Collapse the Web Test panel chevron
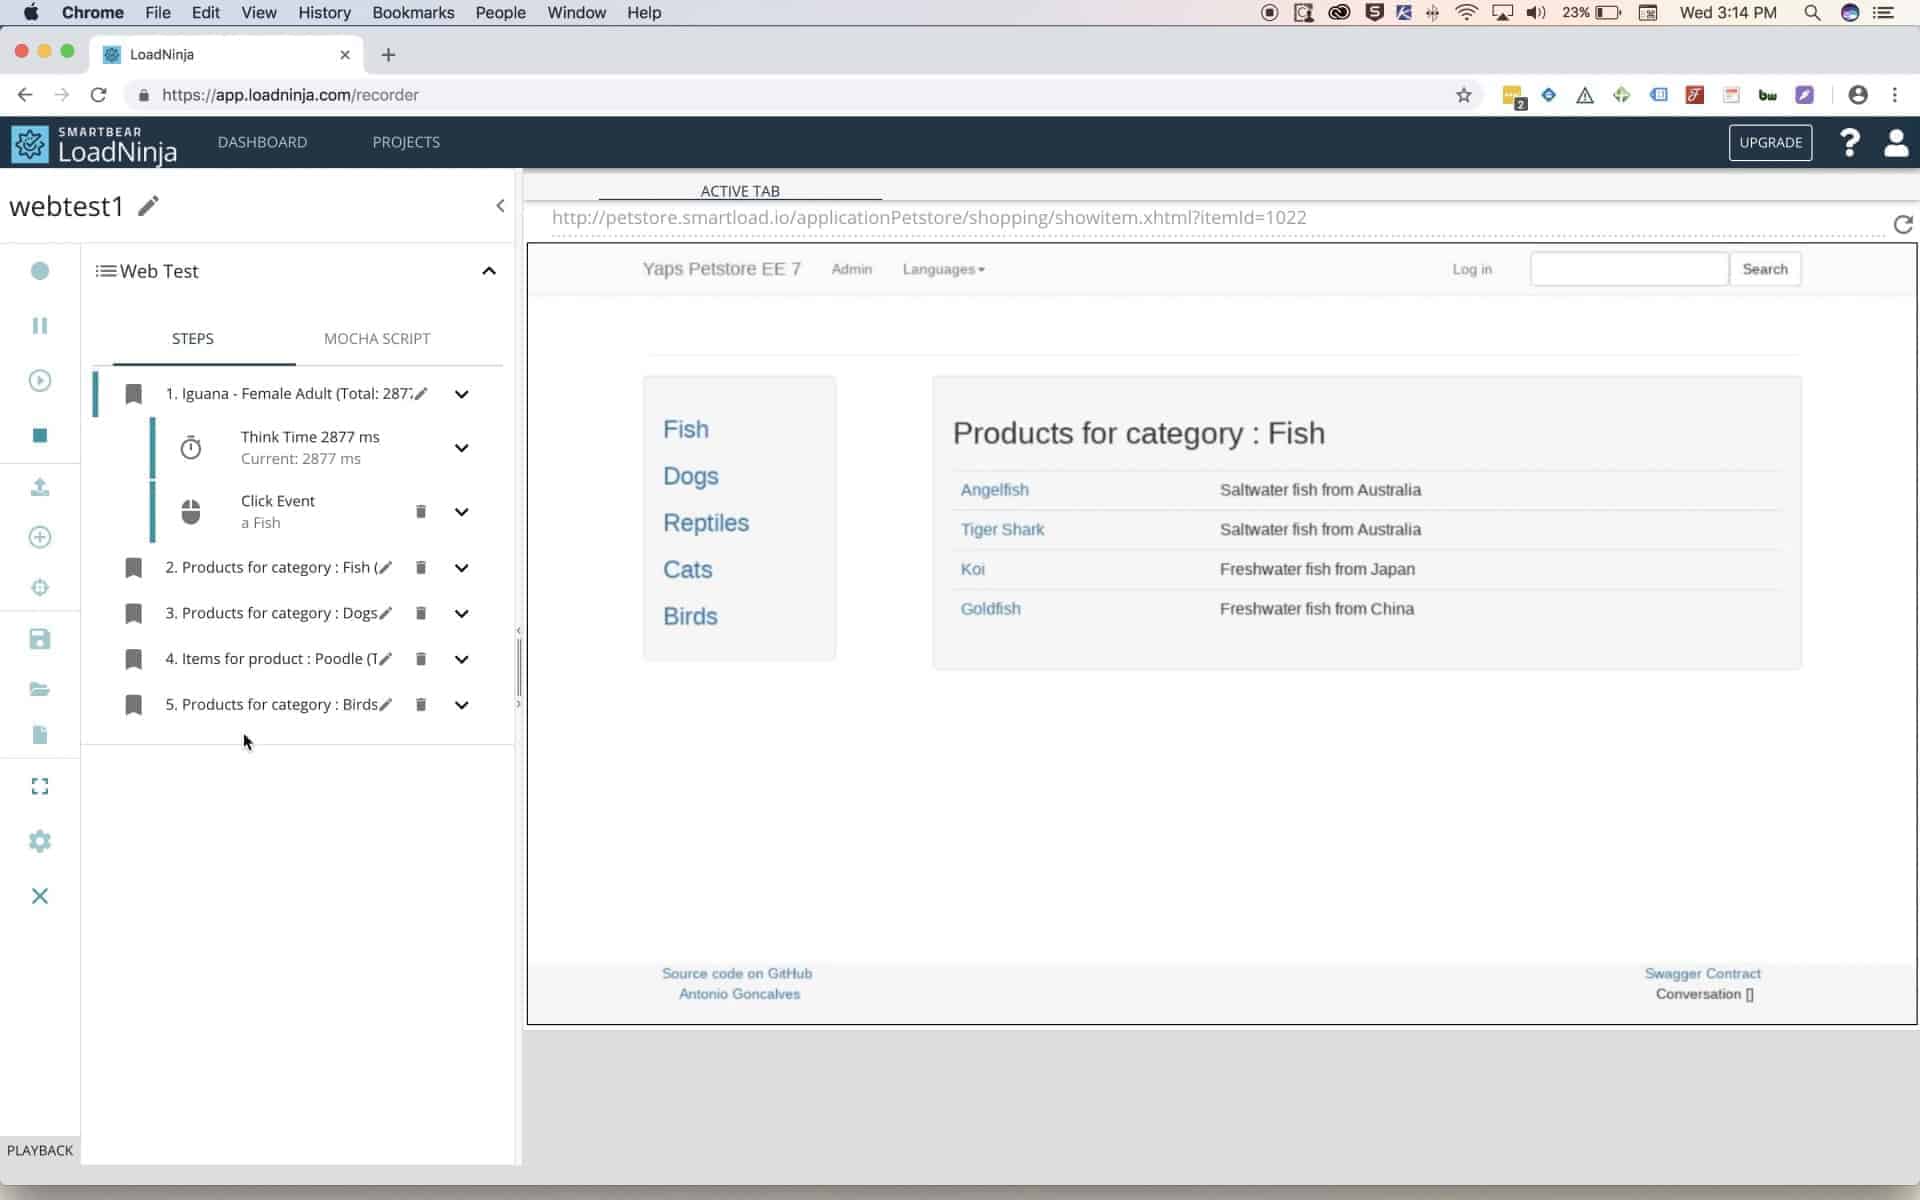The image size is (1920, 1200). (489, 271)
